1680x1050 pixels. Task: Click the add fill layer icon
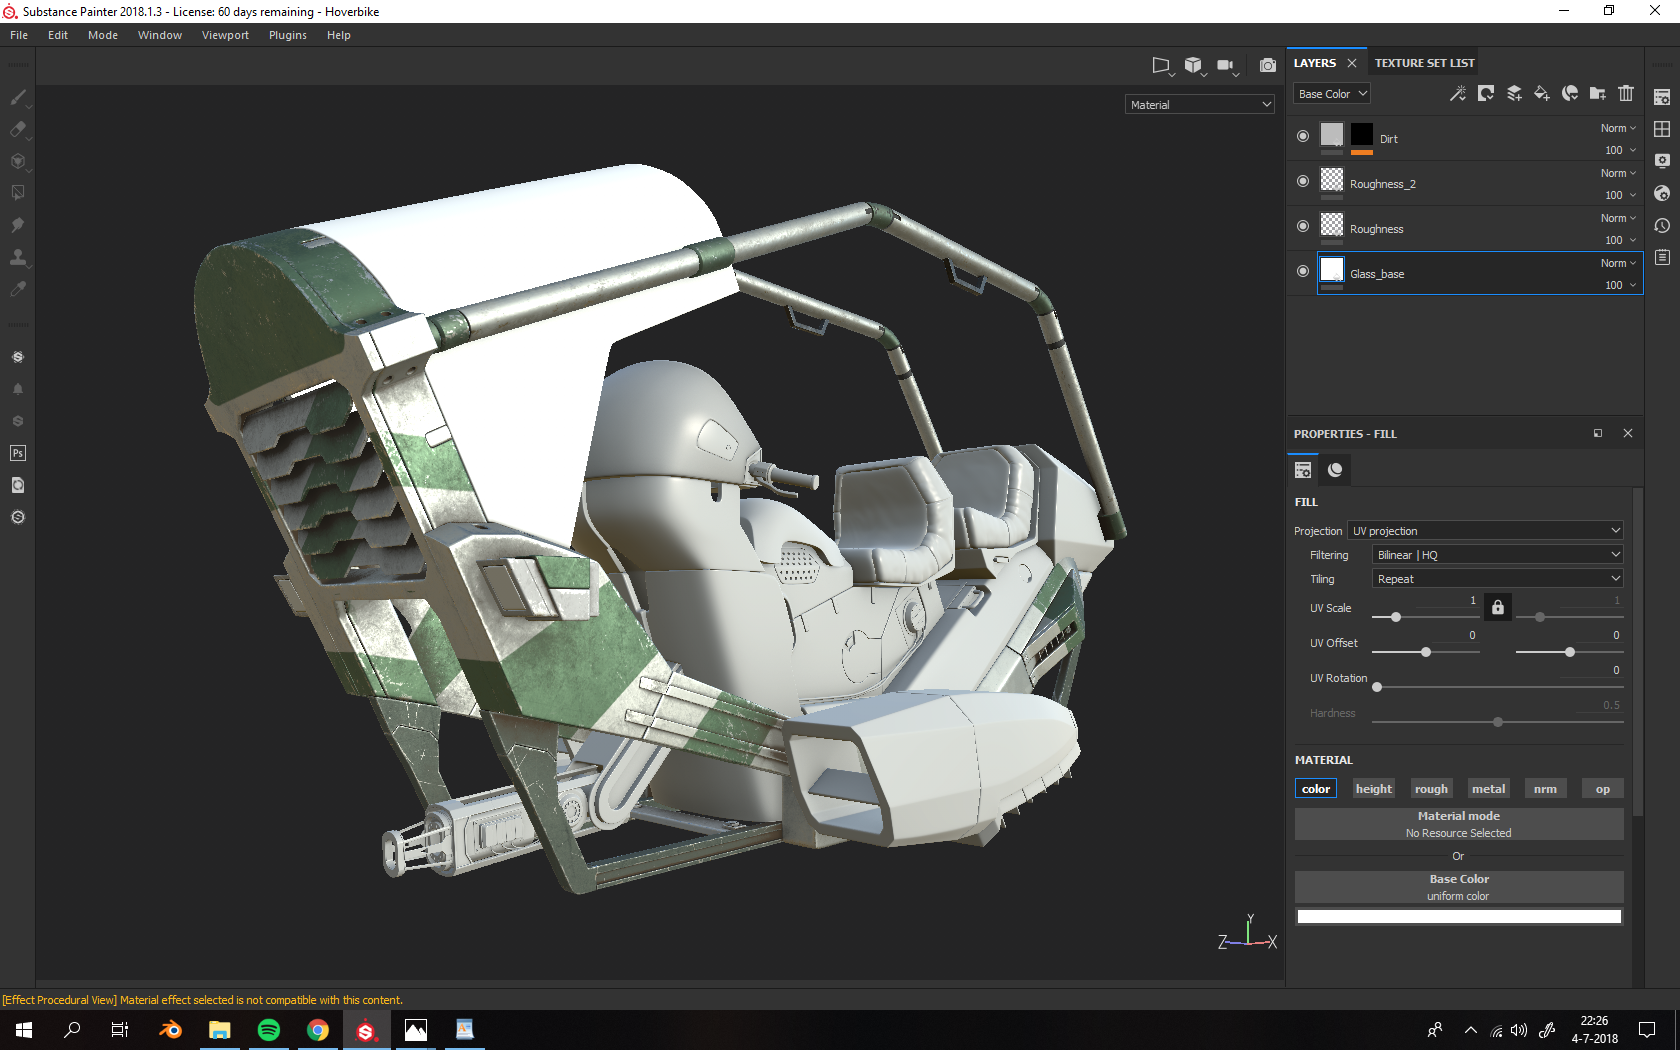click(1541, 94)
